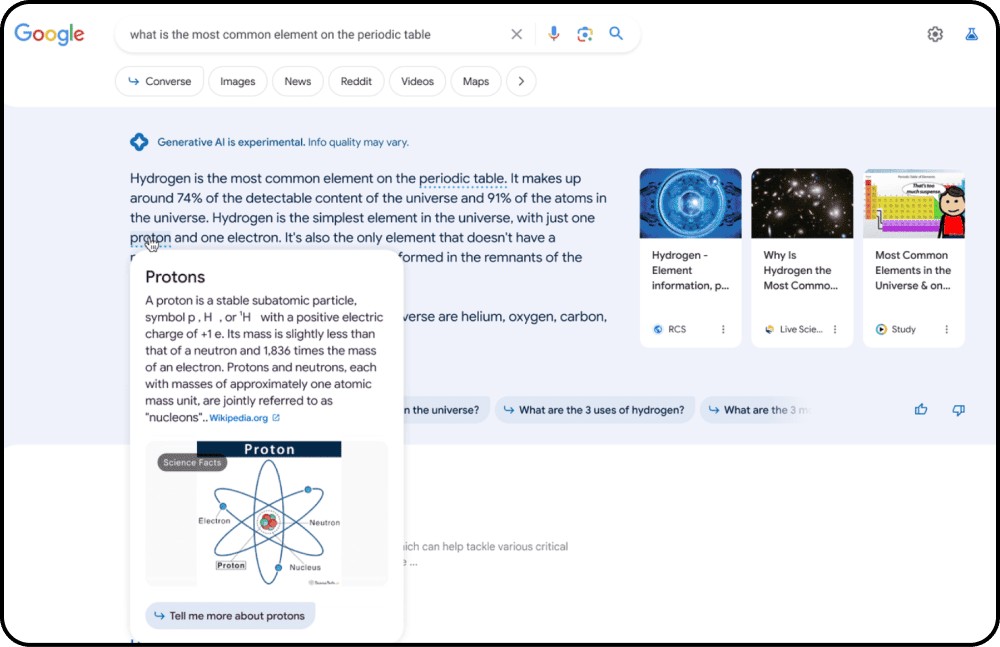Click the blue magnifier search icon
Viewport: 1000px width, 647px height.
(615, 33)
